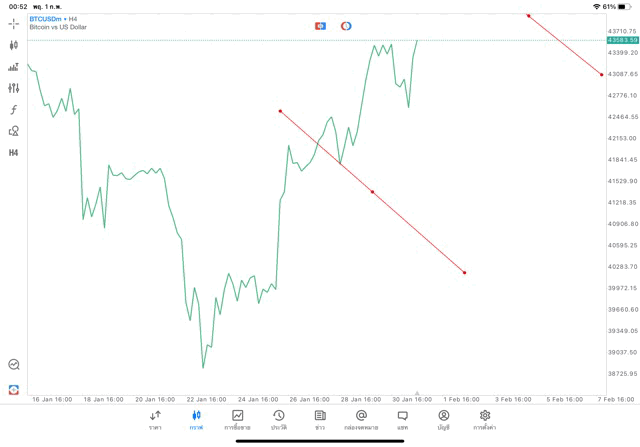Activate the crosshair cursor tool
This screenshot has width=640, height=447.
click(x=14, y=22)
